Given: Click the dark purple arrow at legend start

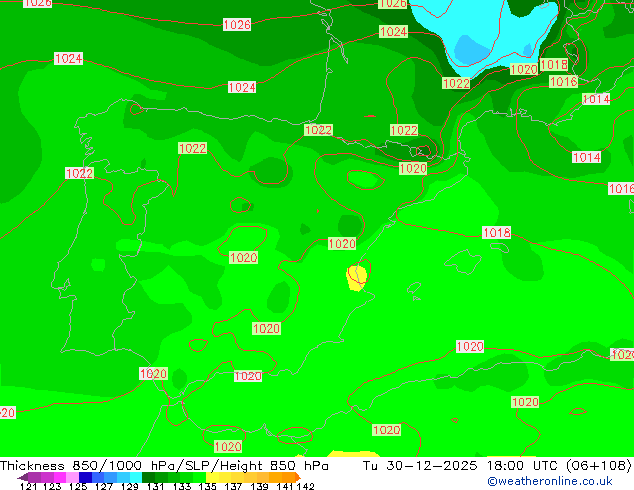Looking at the screenshot, I should point(23,477).
